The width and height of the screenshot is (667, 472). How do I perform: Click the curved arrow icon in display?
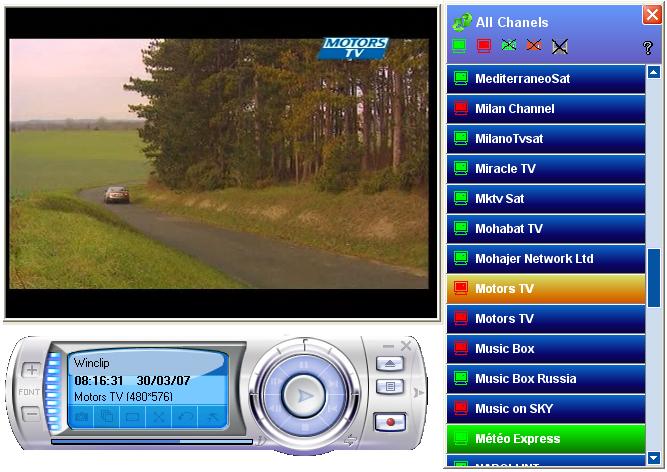[x=185, y=417]
